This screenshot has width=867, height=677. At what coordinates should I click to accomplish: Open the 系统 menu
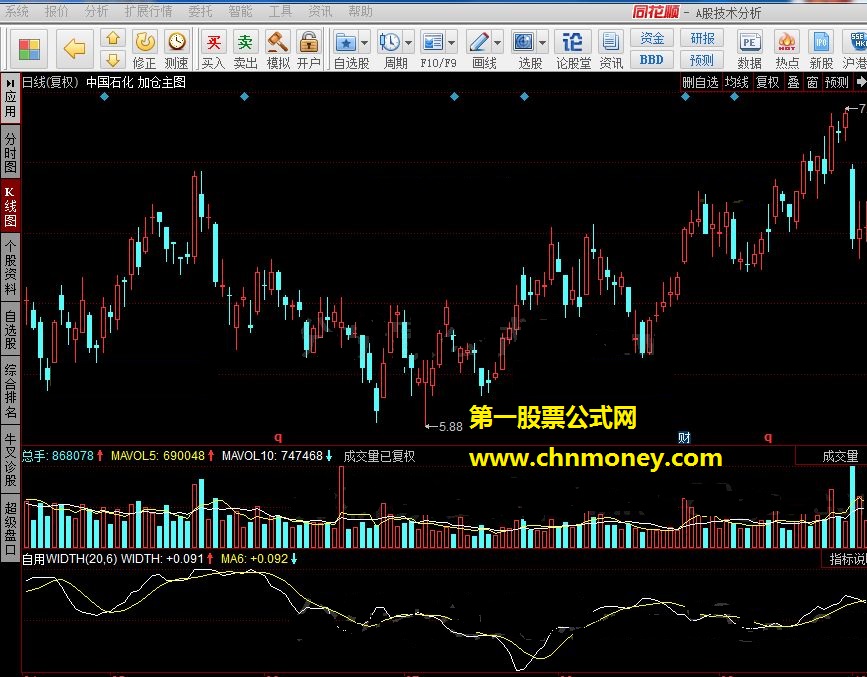click(17, 11)
